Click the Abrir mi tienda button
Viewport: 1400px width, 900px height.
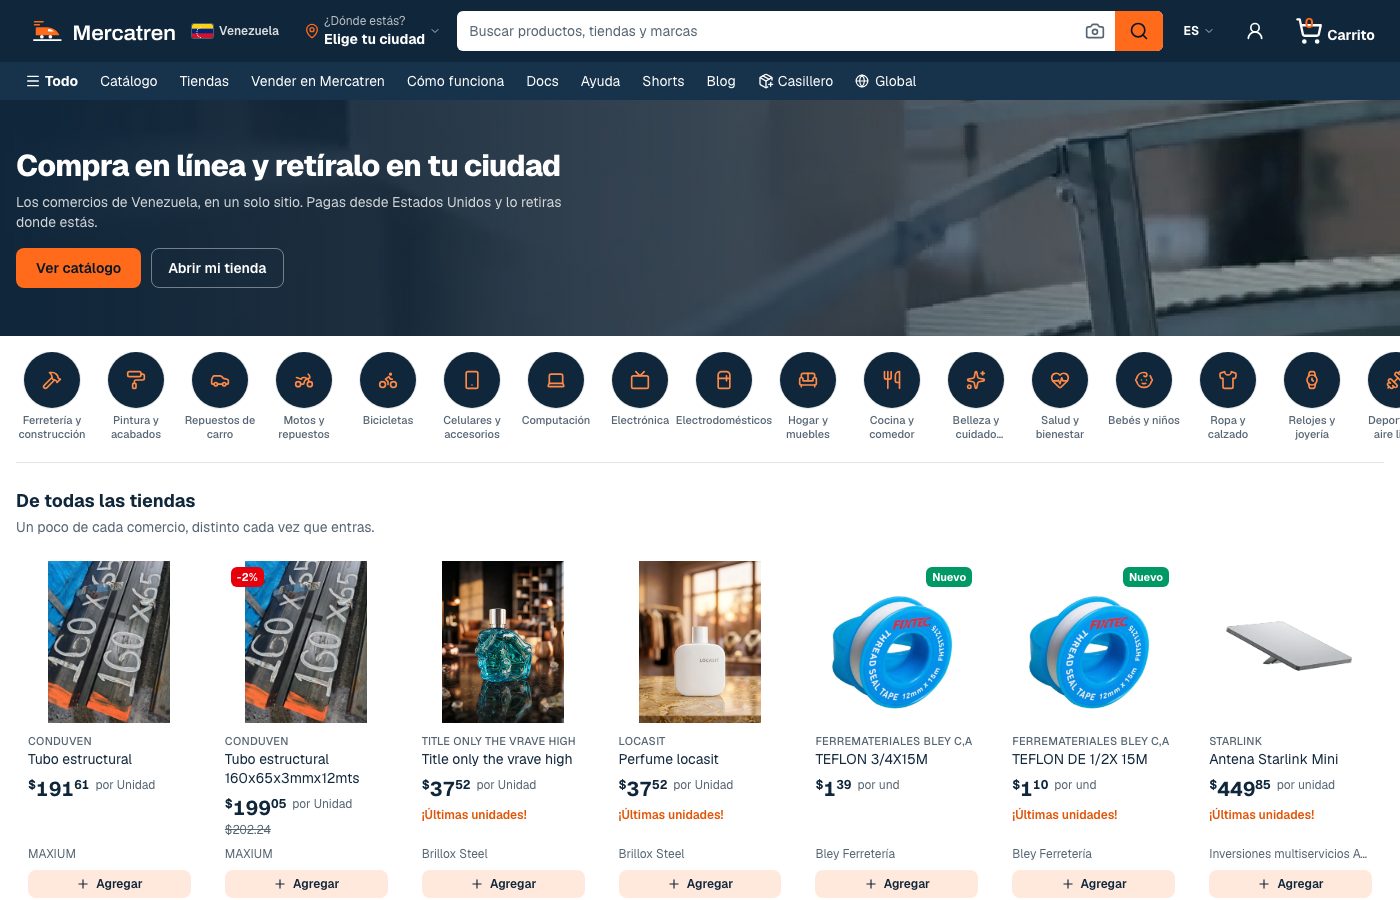217,268
